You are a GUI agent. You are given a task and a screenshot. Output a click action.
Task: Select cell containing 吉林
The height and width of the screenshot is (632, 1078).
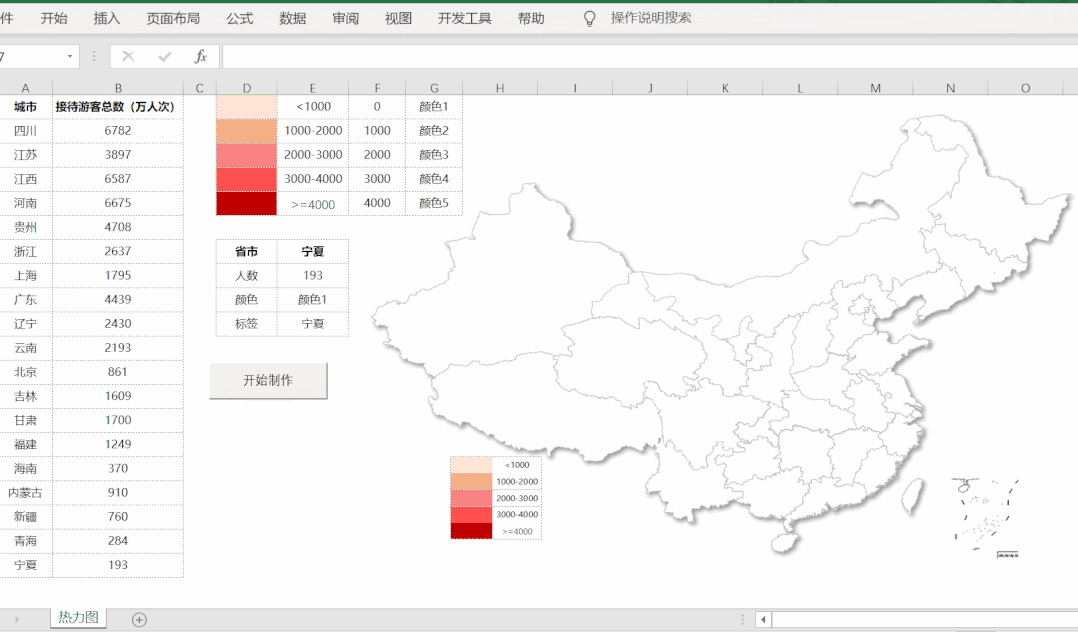[25, 396]
